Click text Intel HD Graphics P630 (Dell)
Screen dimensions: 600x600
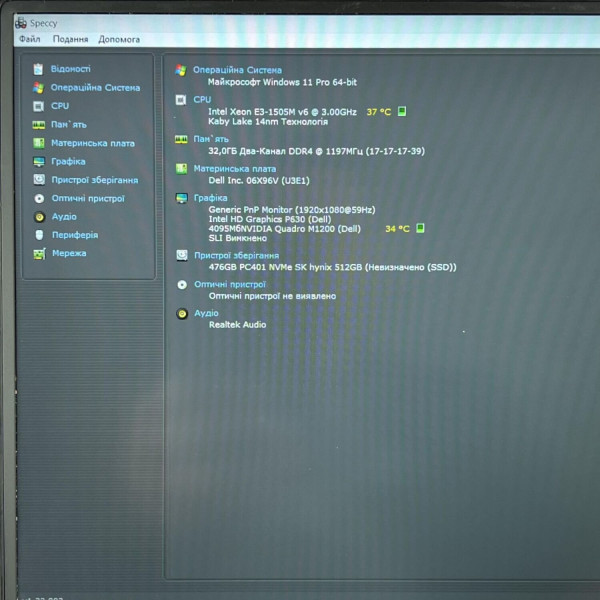(270, 219)
